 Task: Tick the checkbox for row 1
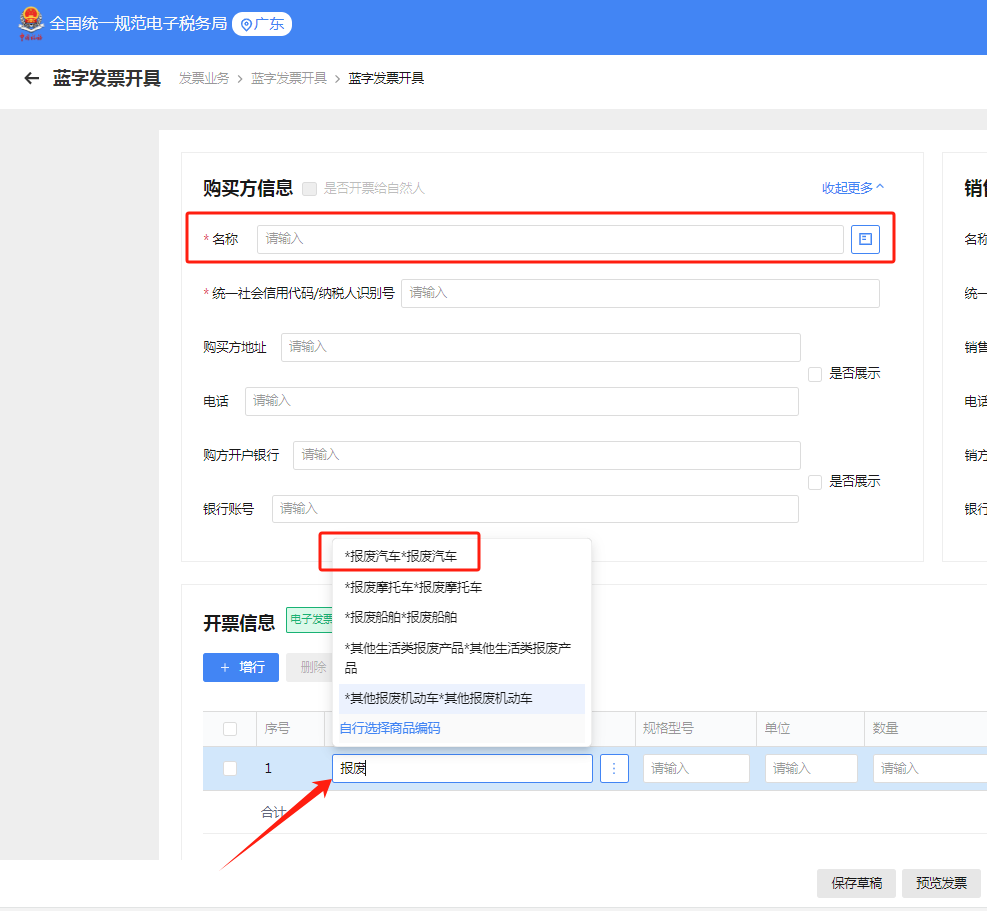(x=230, y=768)
